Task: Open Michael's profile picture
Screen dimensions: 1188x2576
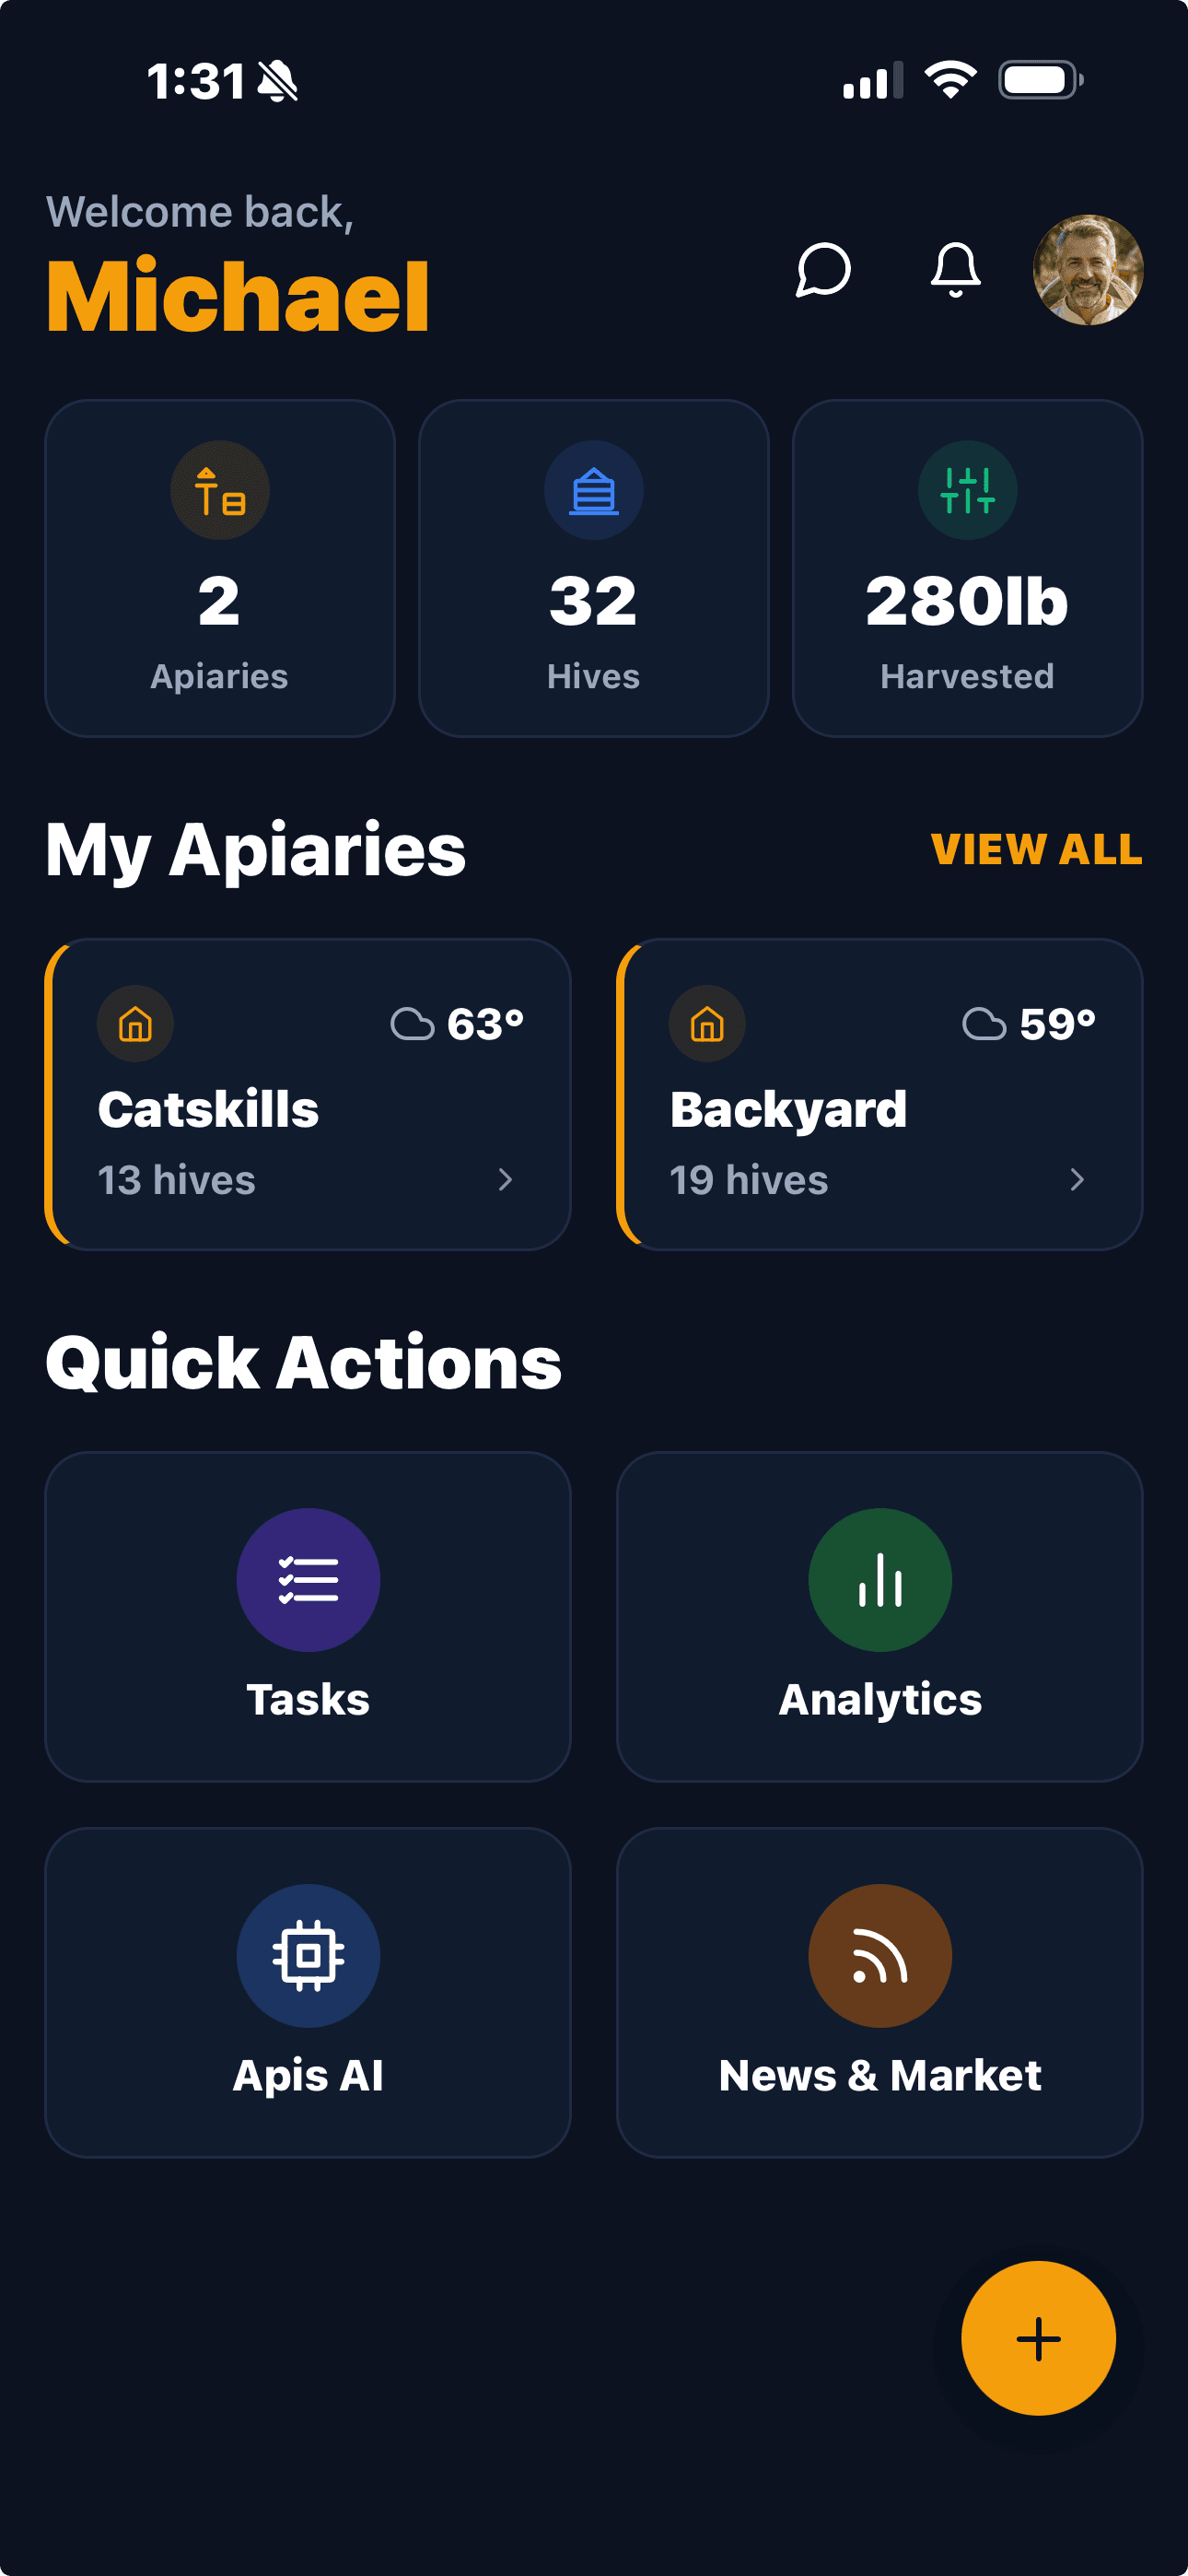Action: coord(1085,272)
